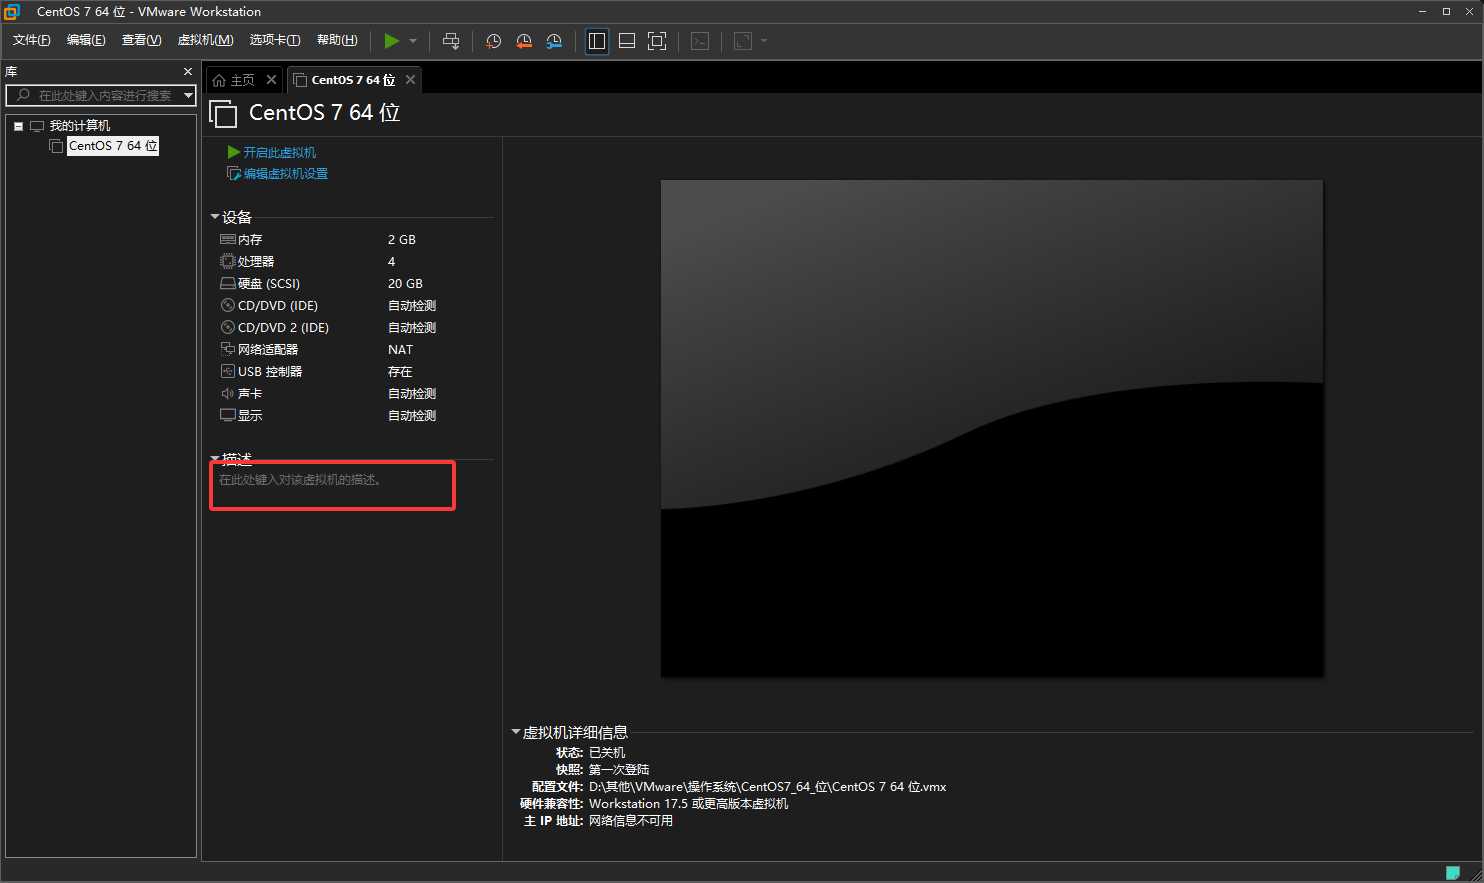Click the USB 控制器 label
1484x883 pixels.
[270, 372]
